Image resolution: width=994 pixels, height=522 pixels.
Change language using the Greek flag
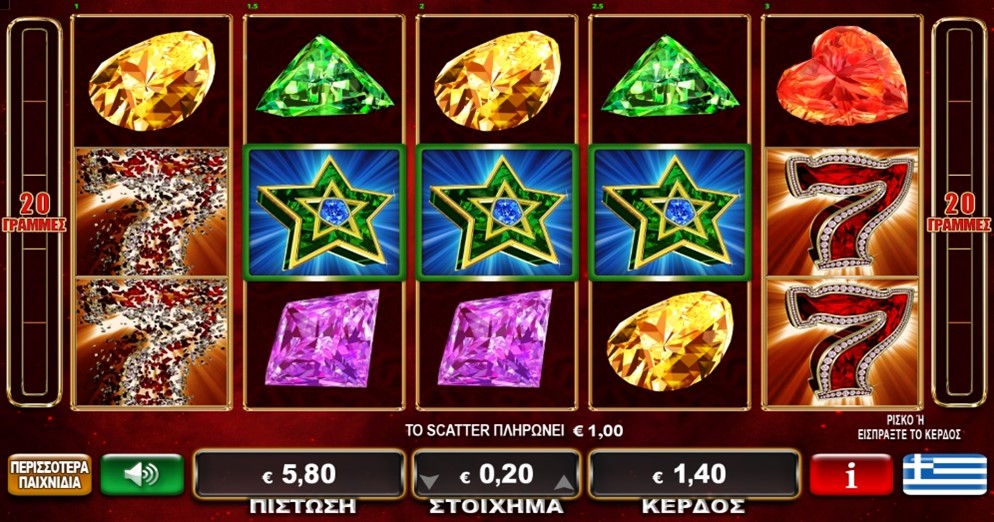(945, 474)
